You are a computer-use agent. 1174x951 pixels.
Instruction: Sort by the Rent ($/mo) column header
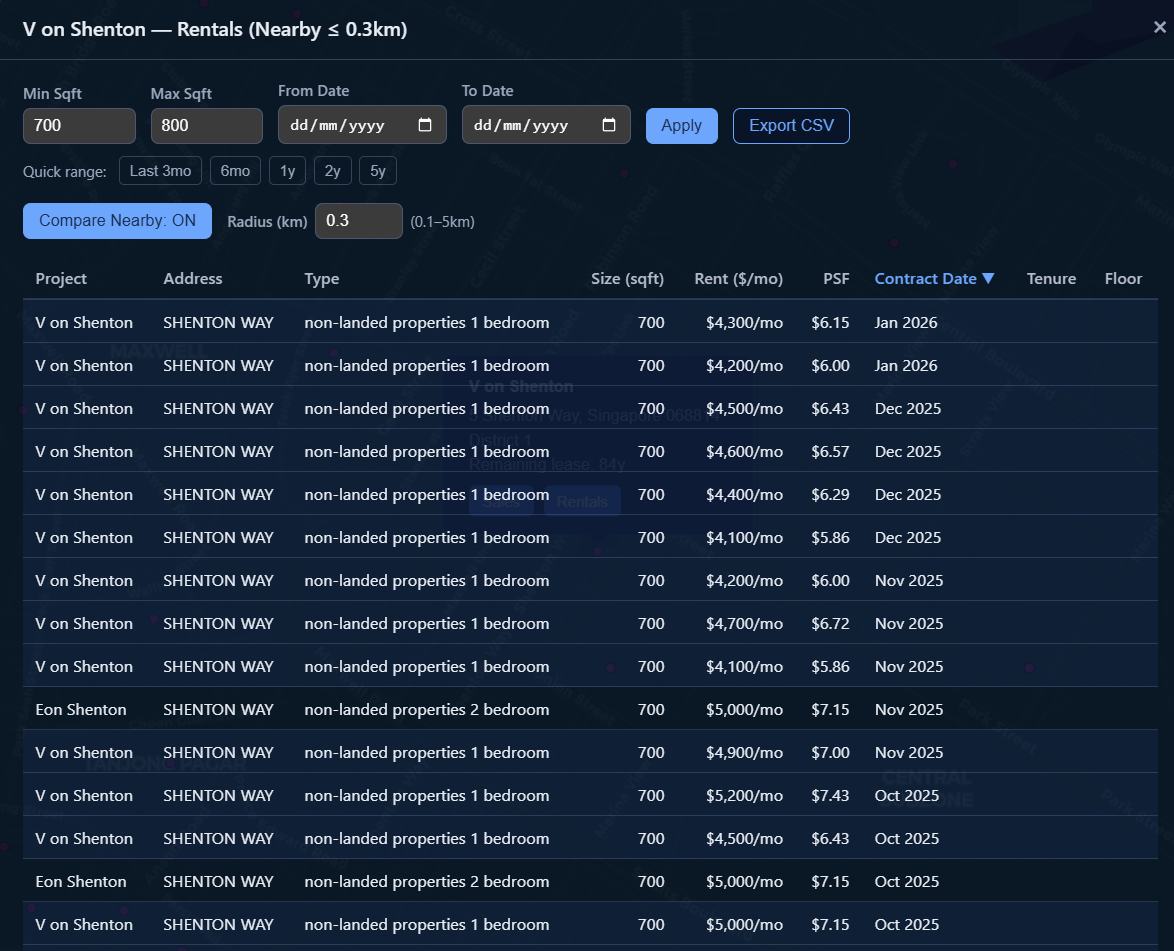pyautogui.click(x=738, y=279)
